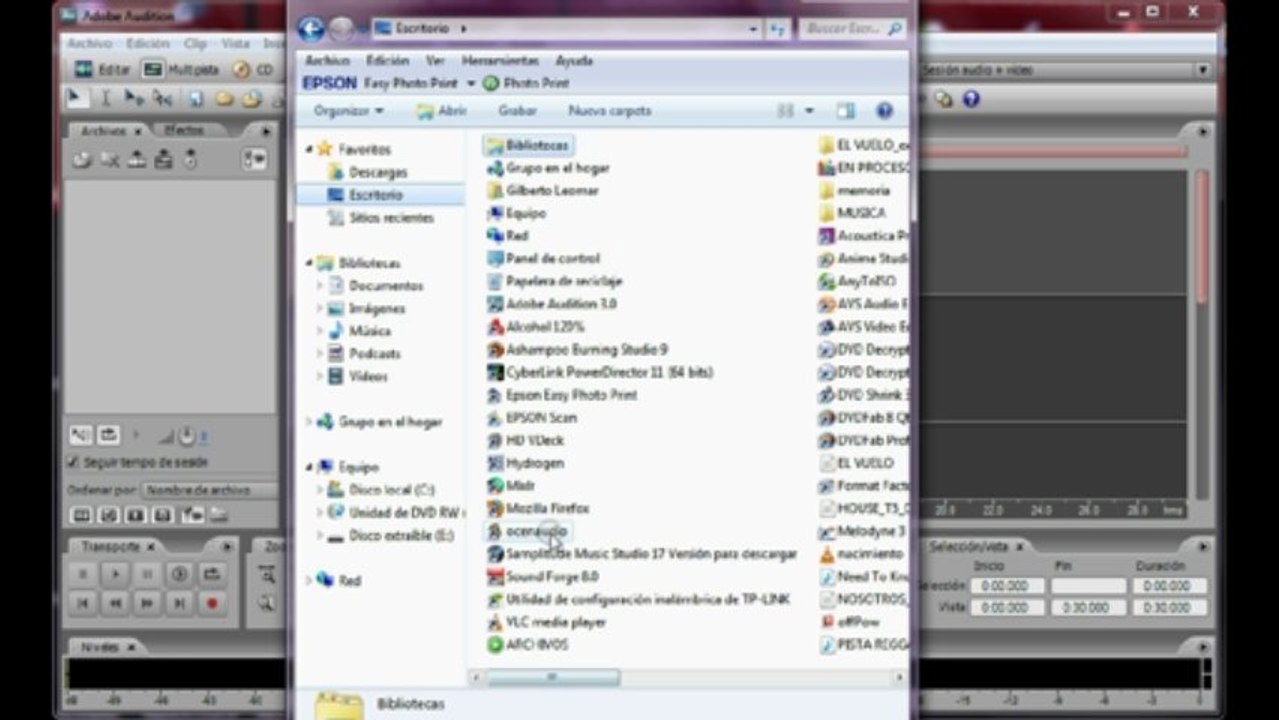Screen dimensions: 1279x720
Task: Click play from cursor to end circle button
Action: tap(179, 574)
